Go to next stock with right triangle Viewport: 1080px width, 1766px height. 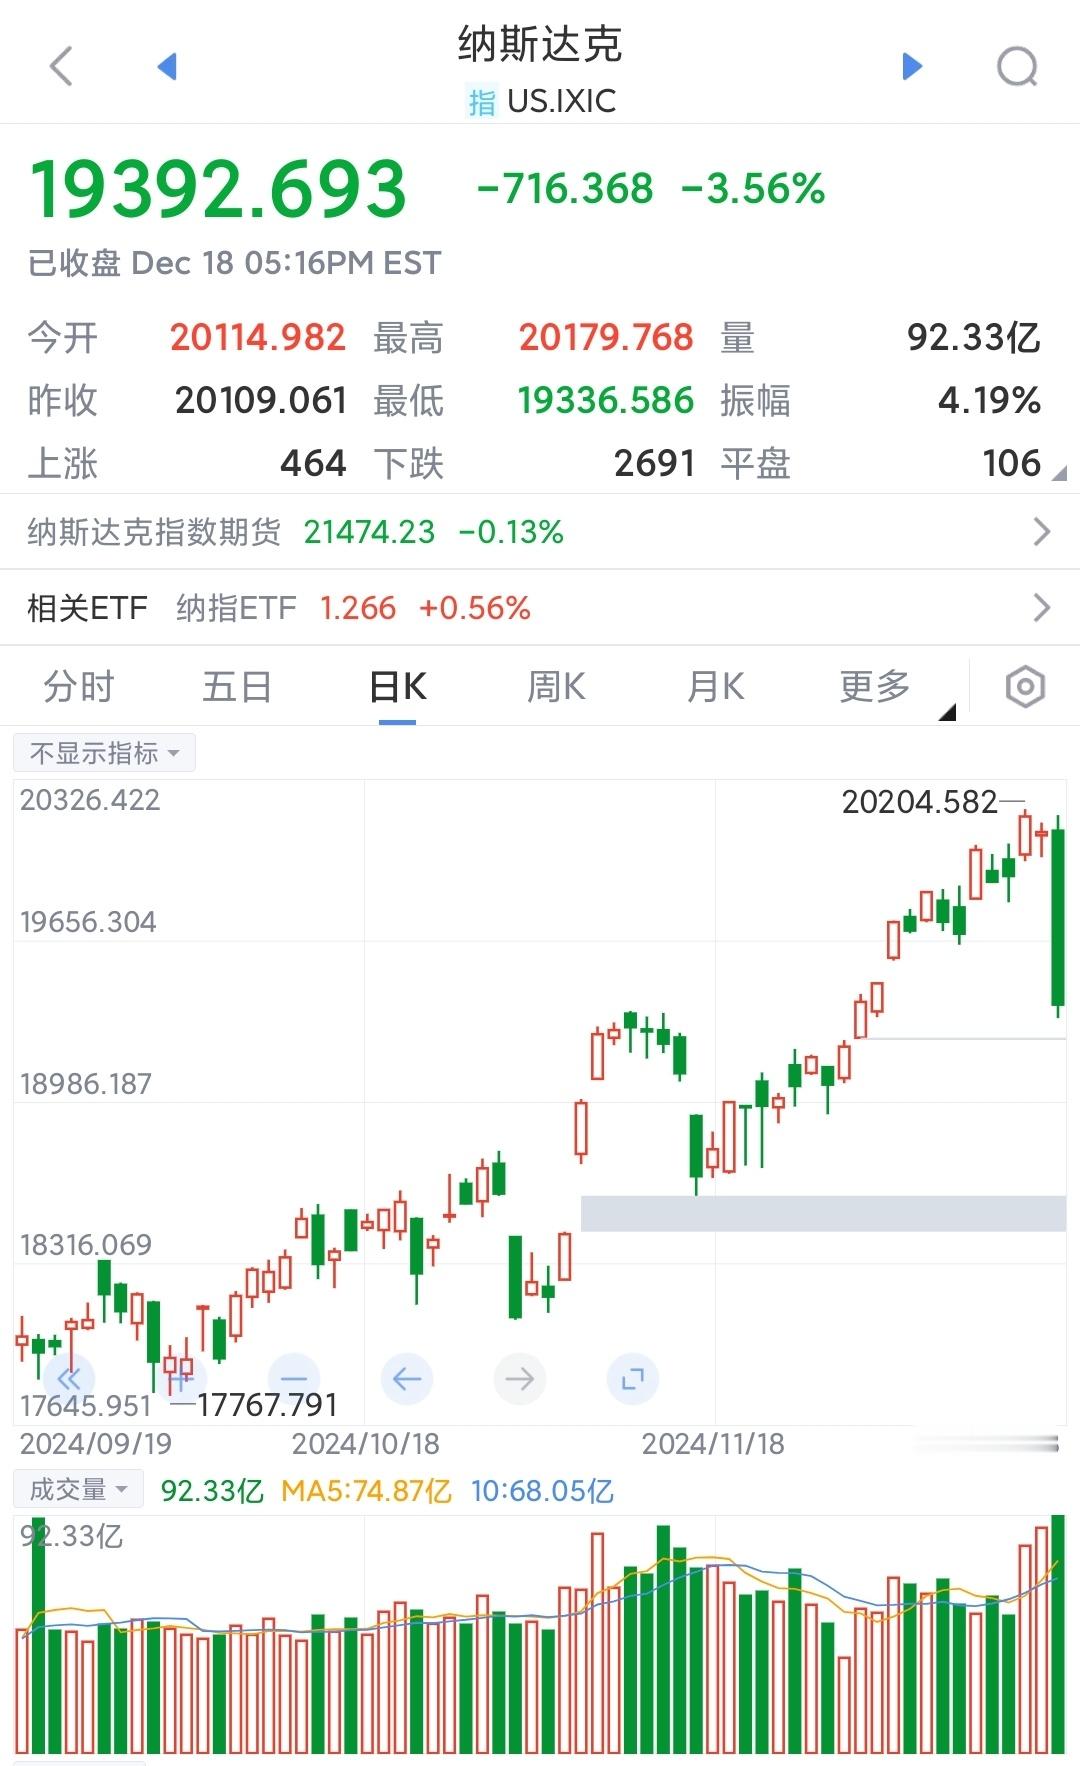(x=911, y=67)
